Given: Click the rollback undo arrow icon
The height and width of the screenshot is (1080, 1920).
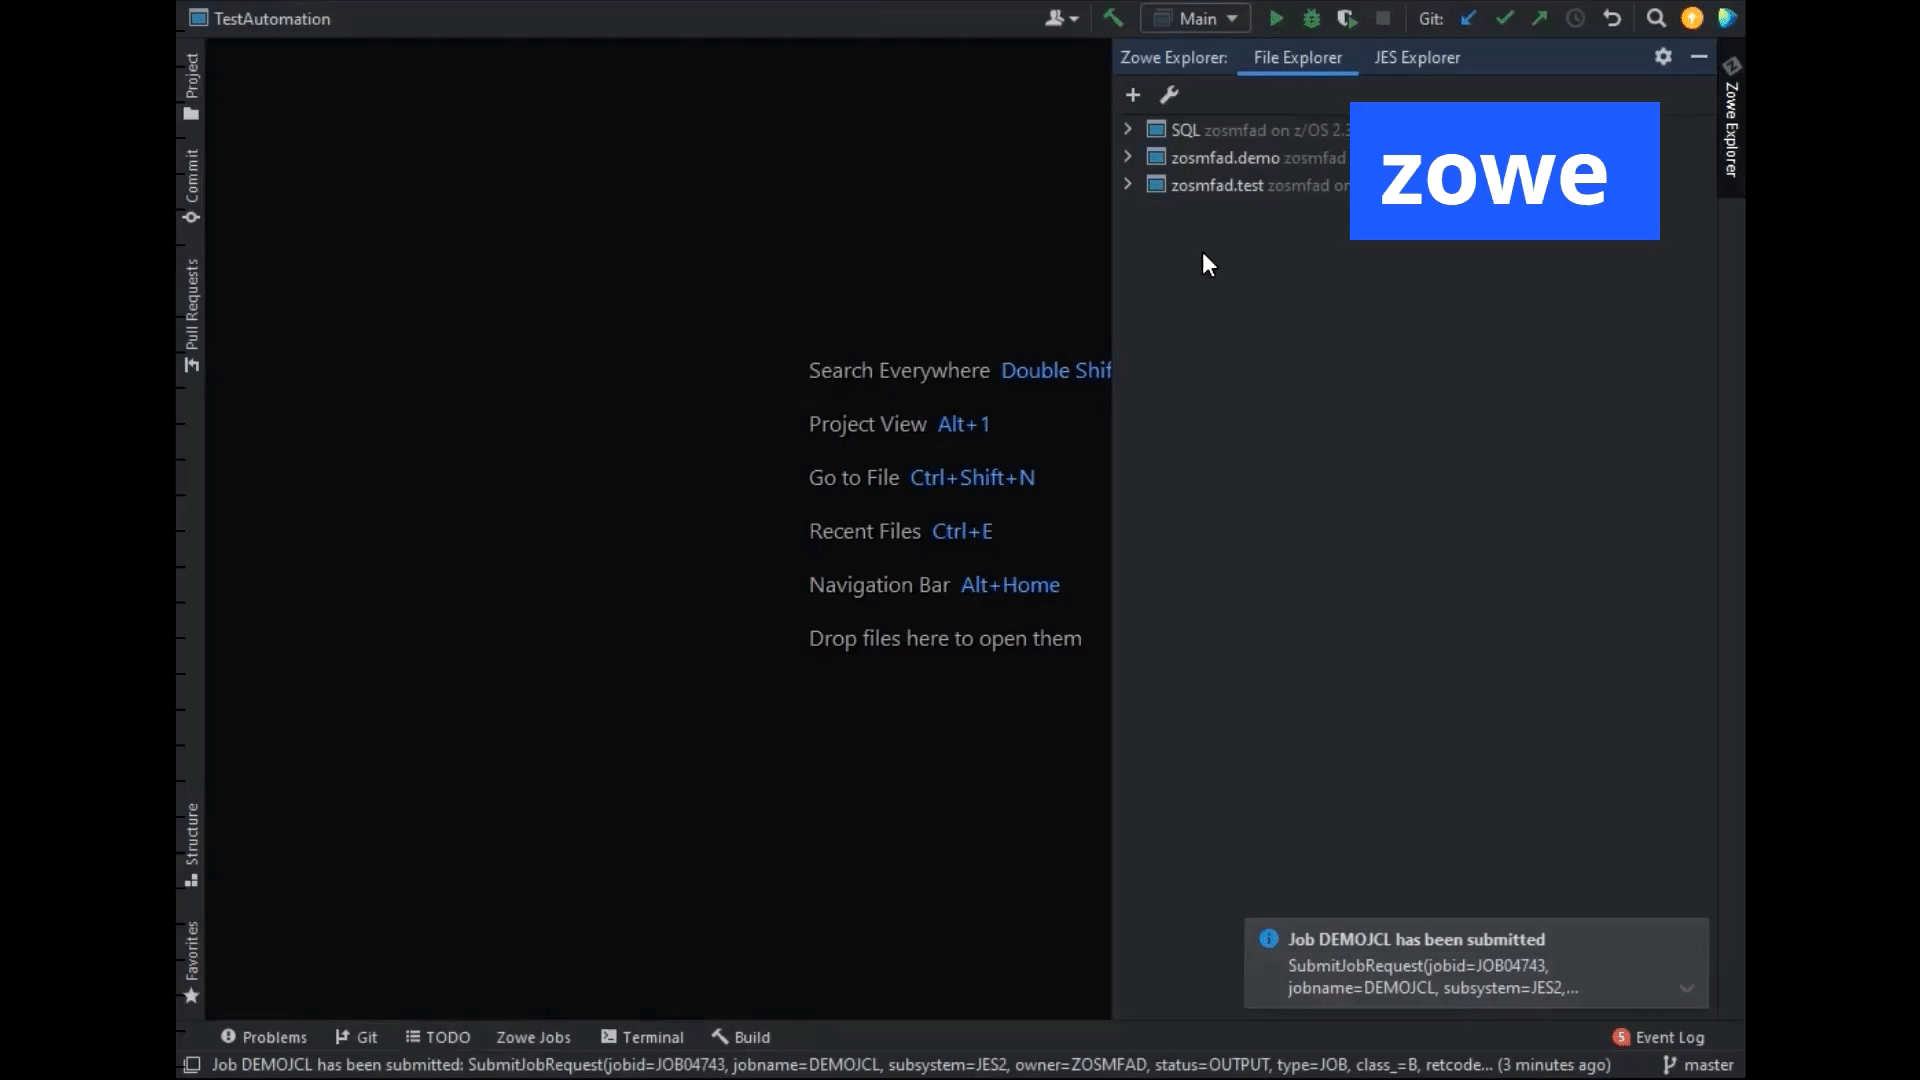Looking at the screenshot, I should pos(1612,18).
